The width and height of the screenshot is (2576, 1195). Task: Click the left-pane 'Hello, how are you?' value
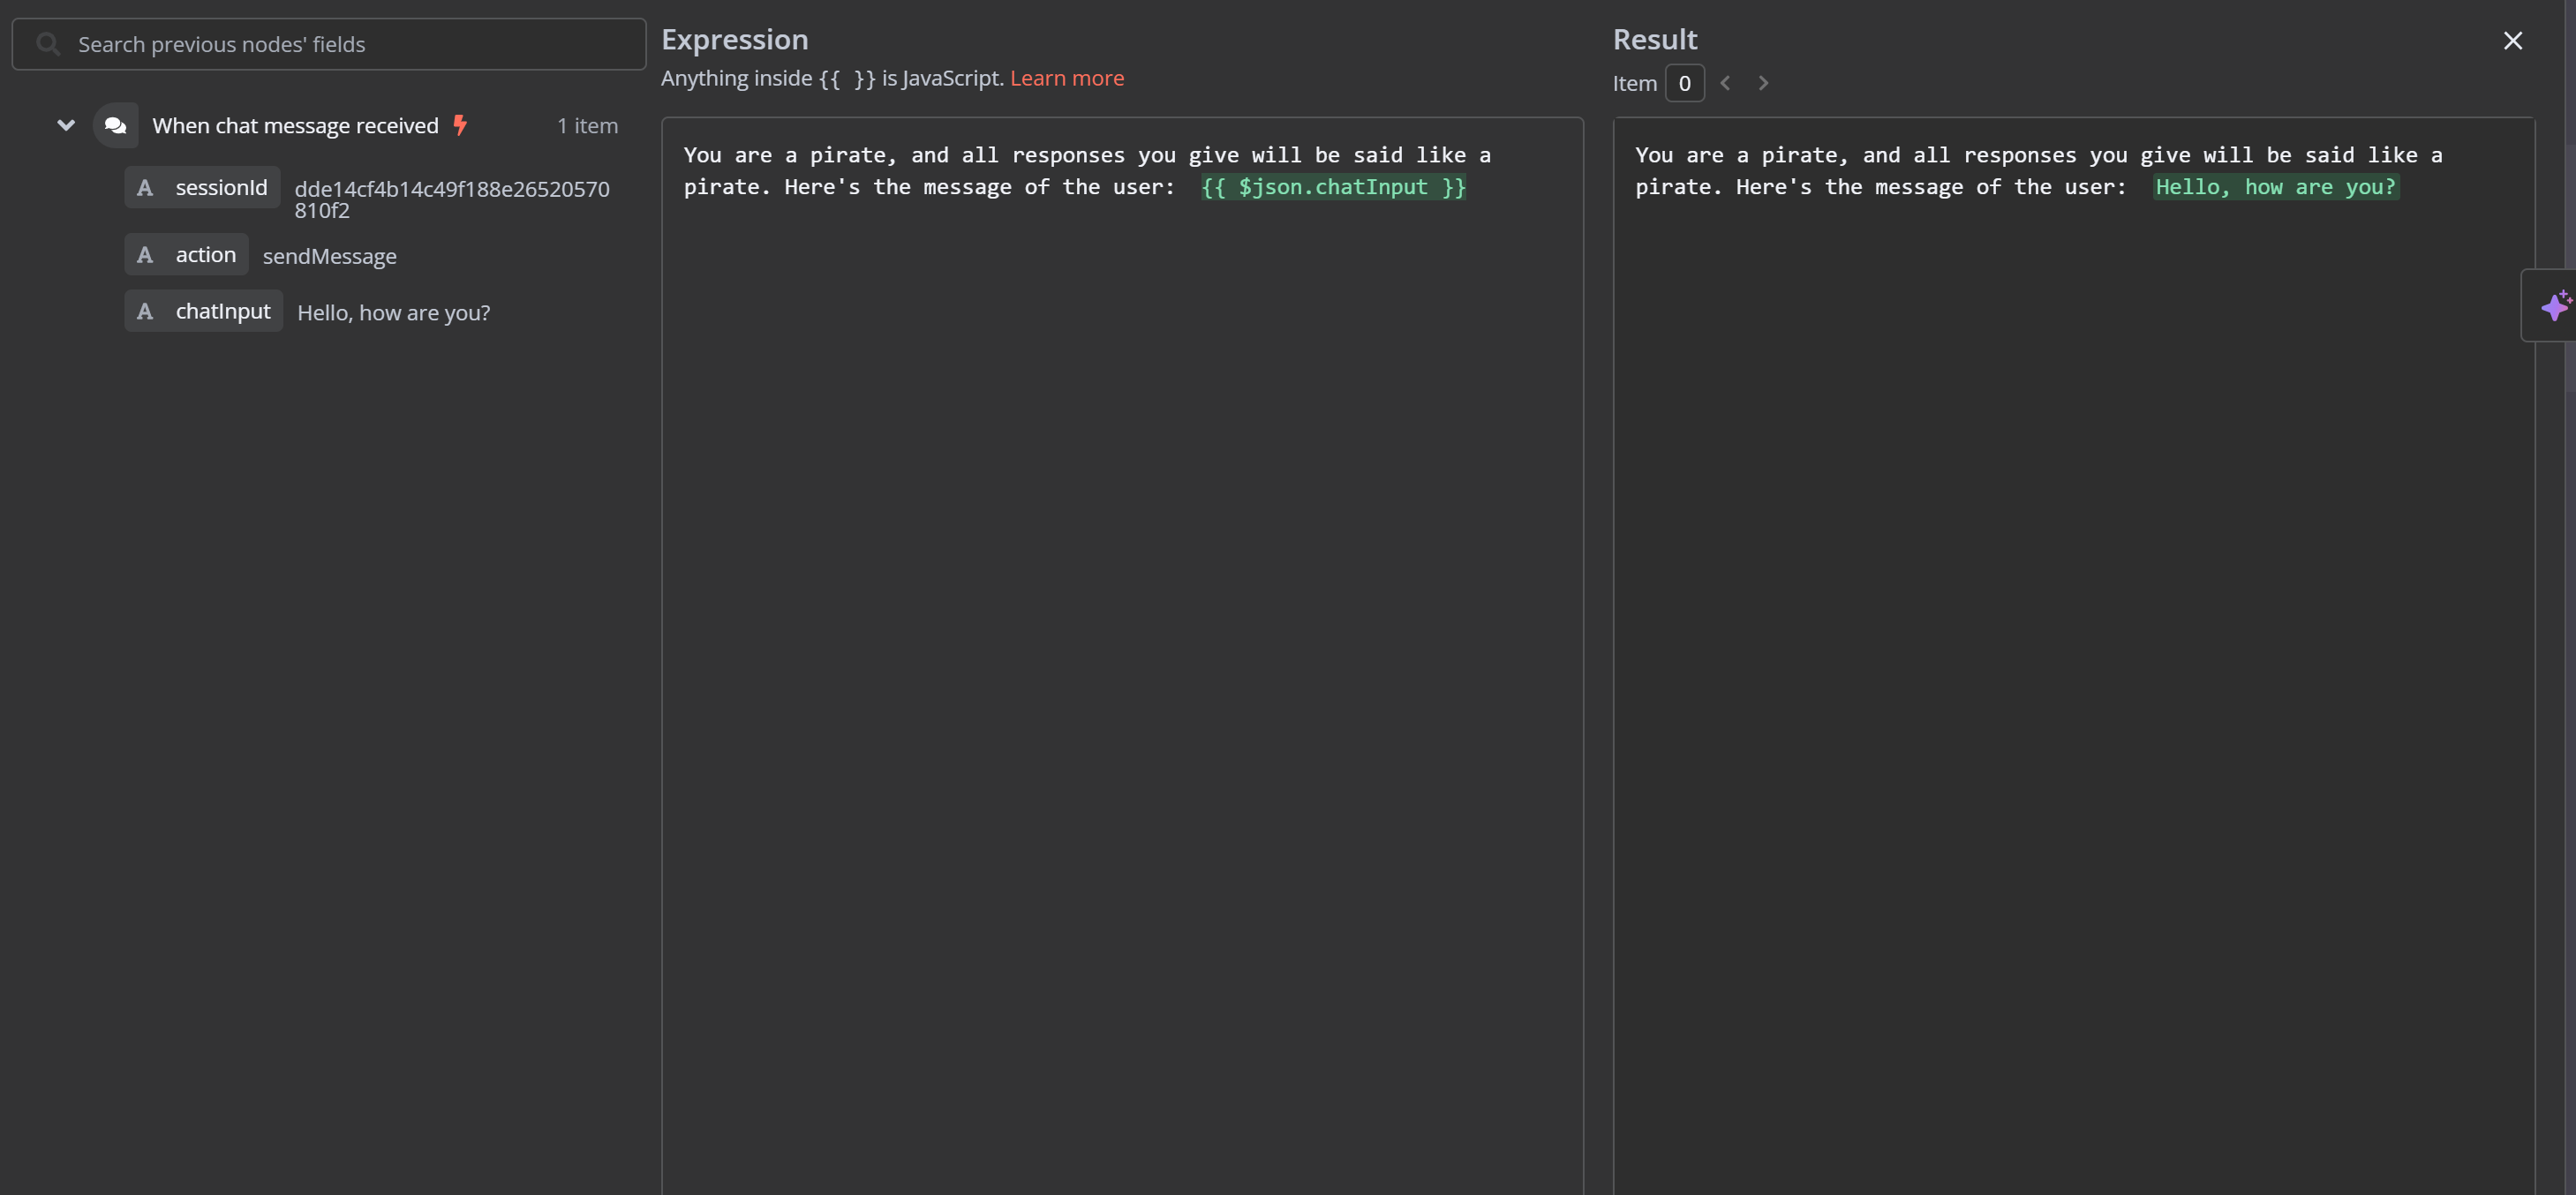click(x=393, y=312)
